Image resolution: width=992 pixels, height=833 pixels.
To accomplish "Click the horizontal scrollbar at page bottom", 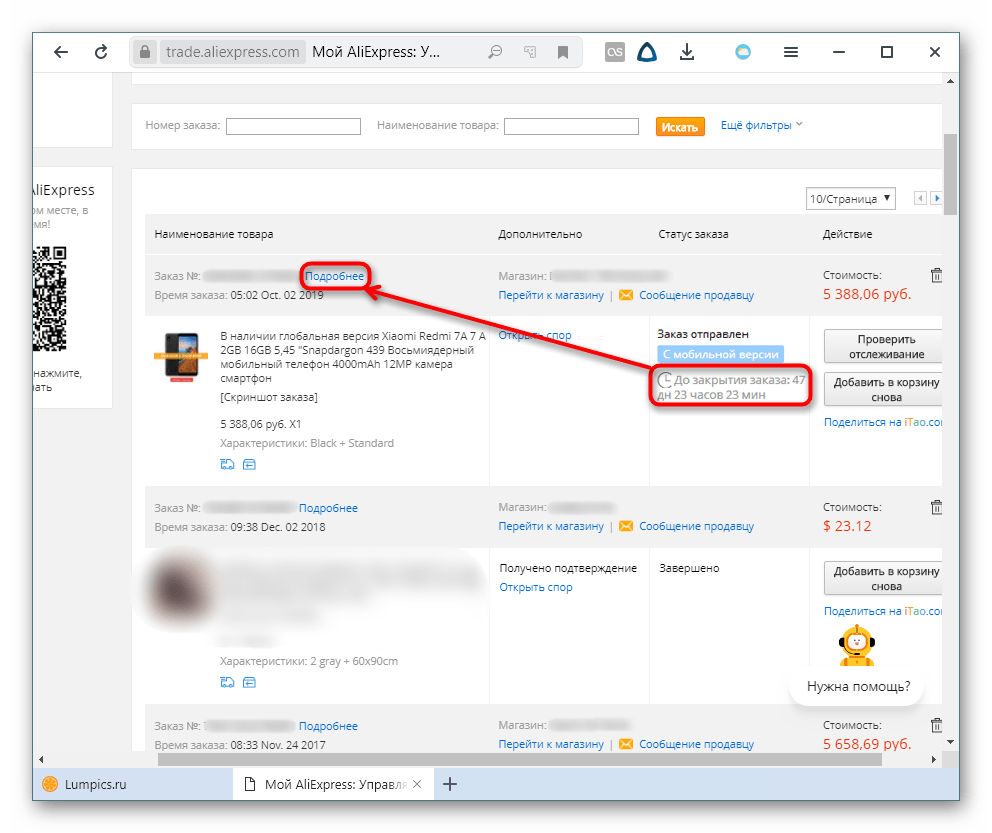I will click(x=519, y=760).
